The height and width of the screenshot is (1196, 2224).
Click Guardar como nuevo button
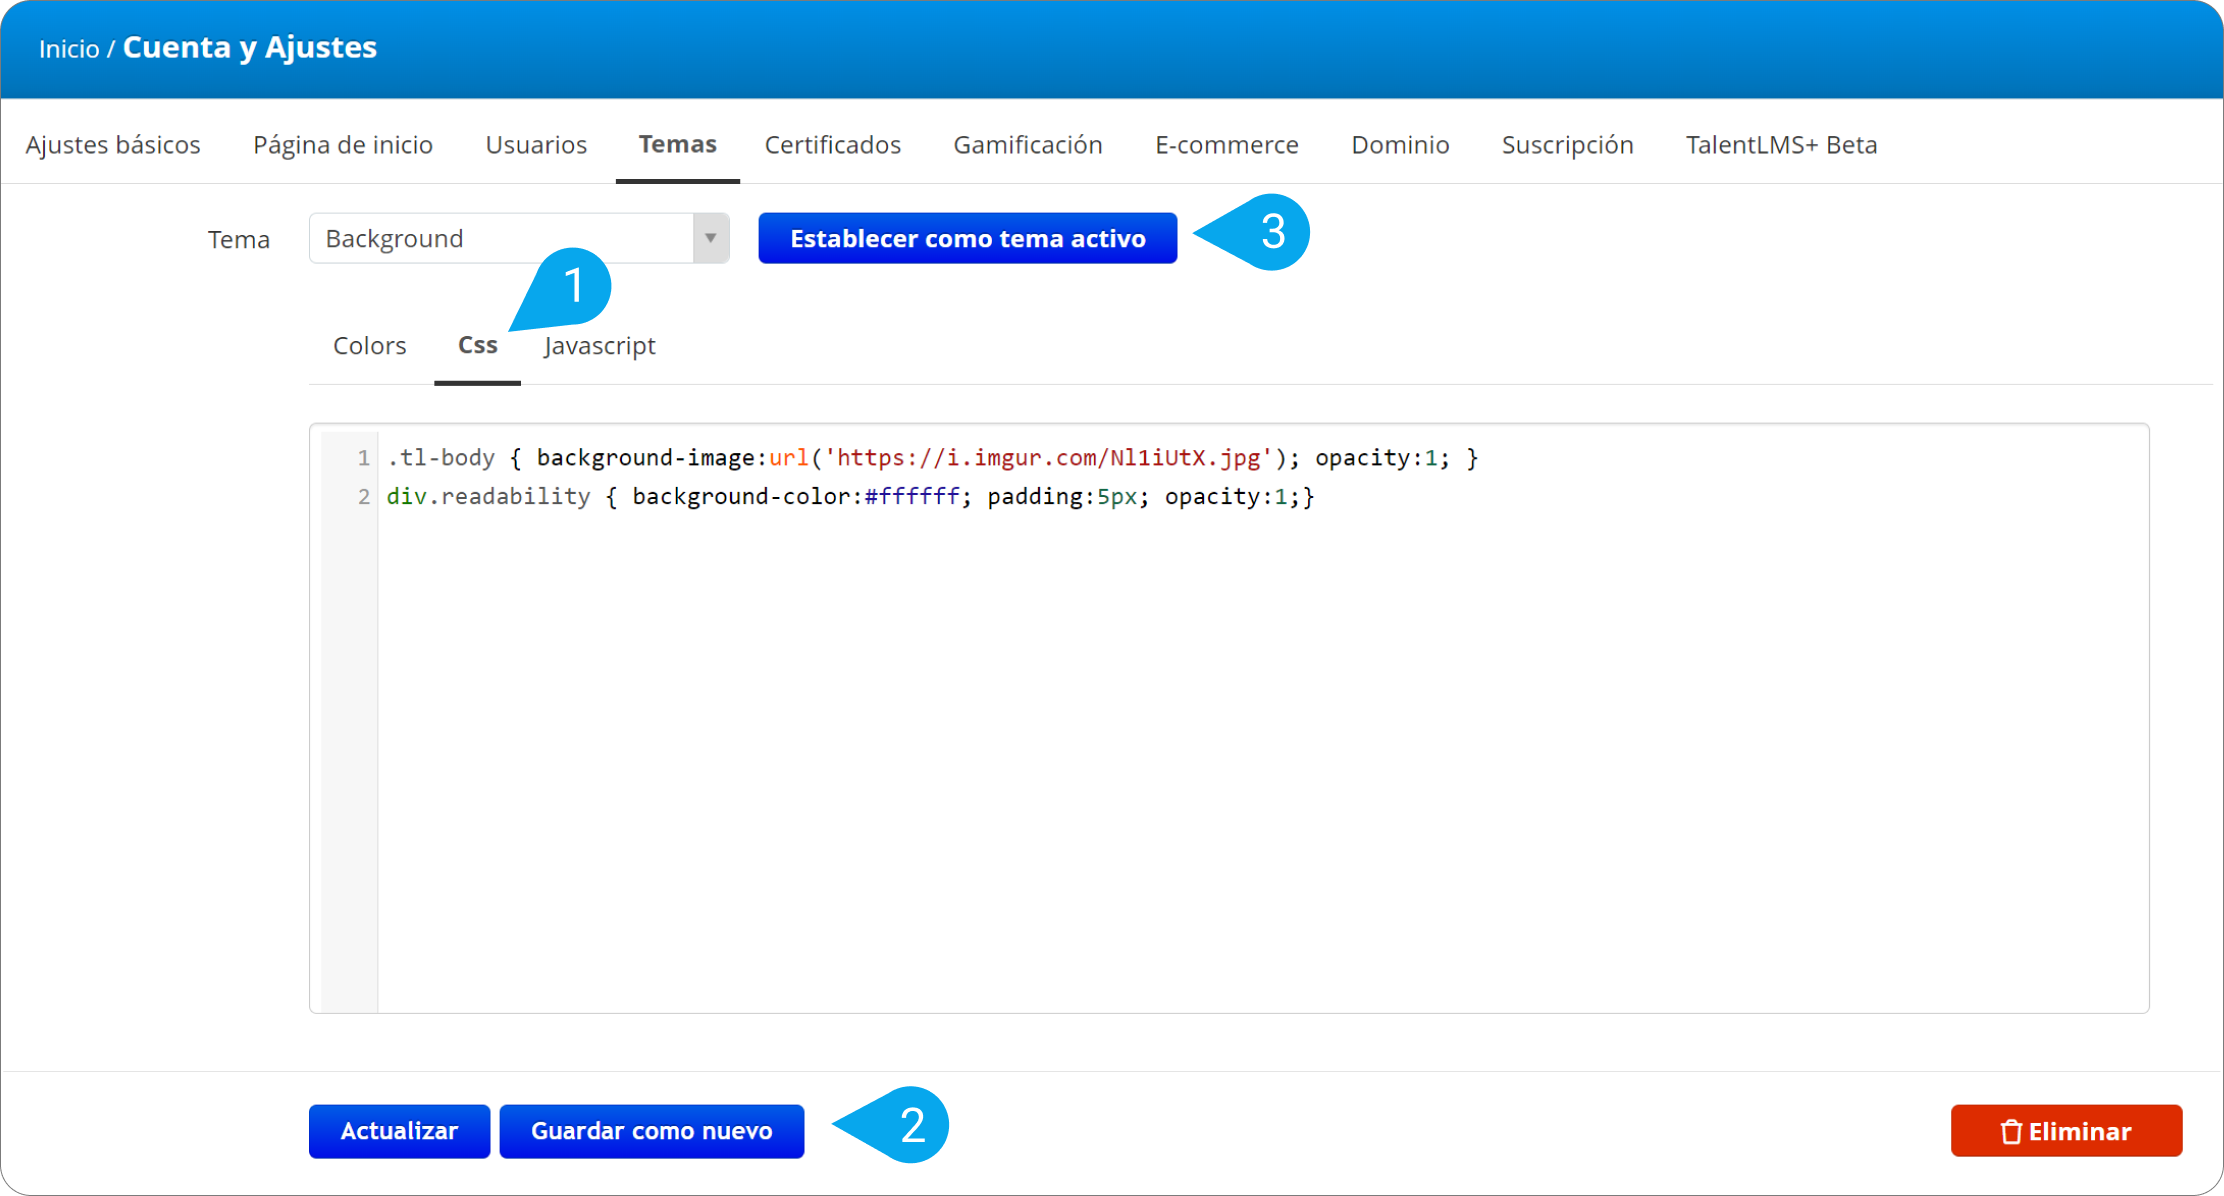coord(651,1131)
